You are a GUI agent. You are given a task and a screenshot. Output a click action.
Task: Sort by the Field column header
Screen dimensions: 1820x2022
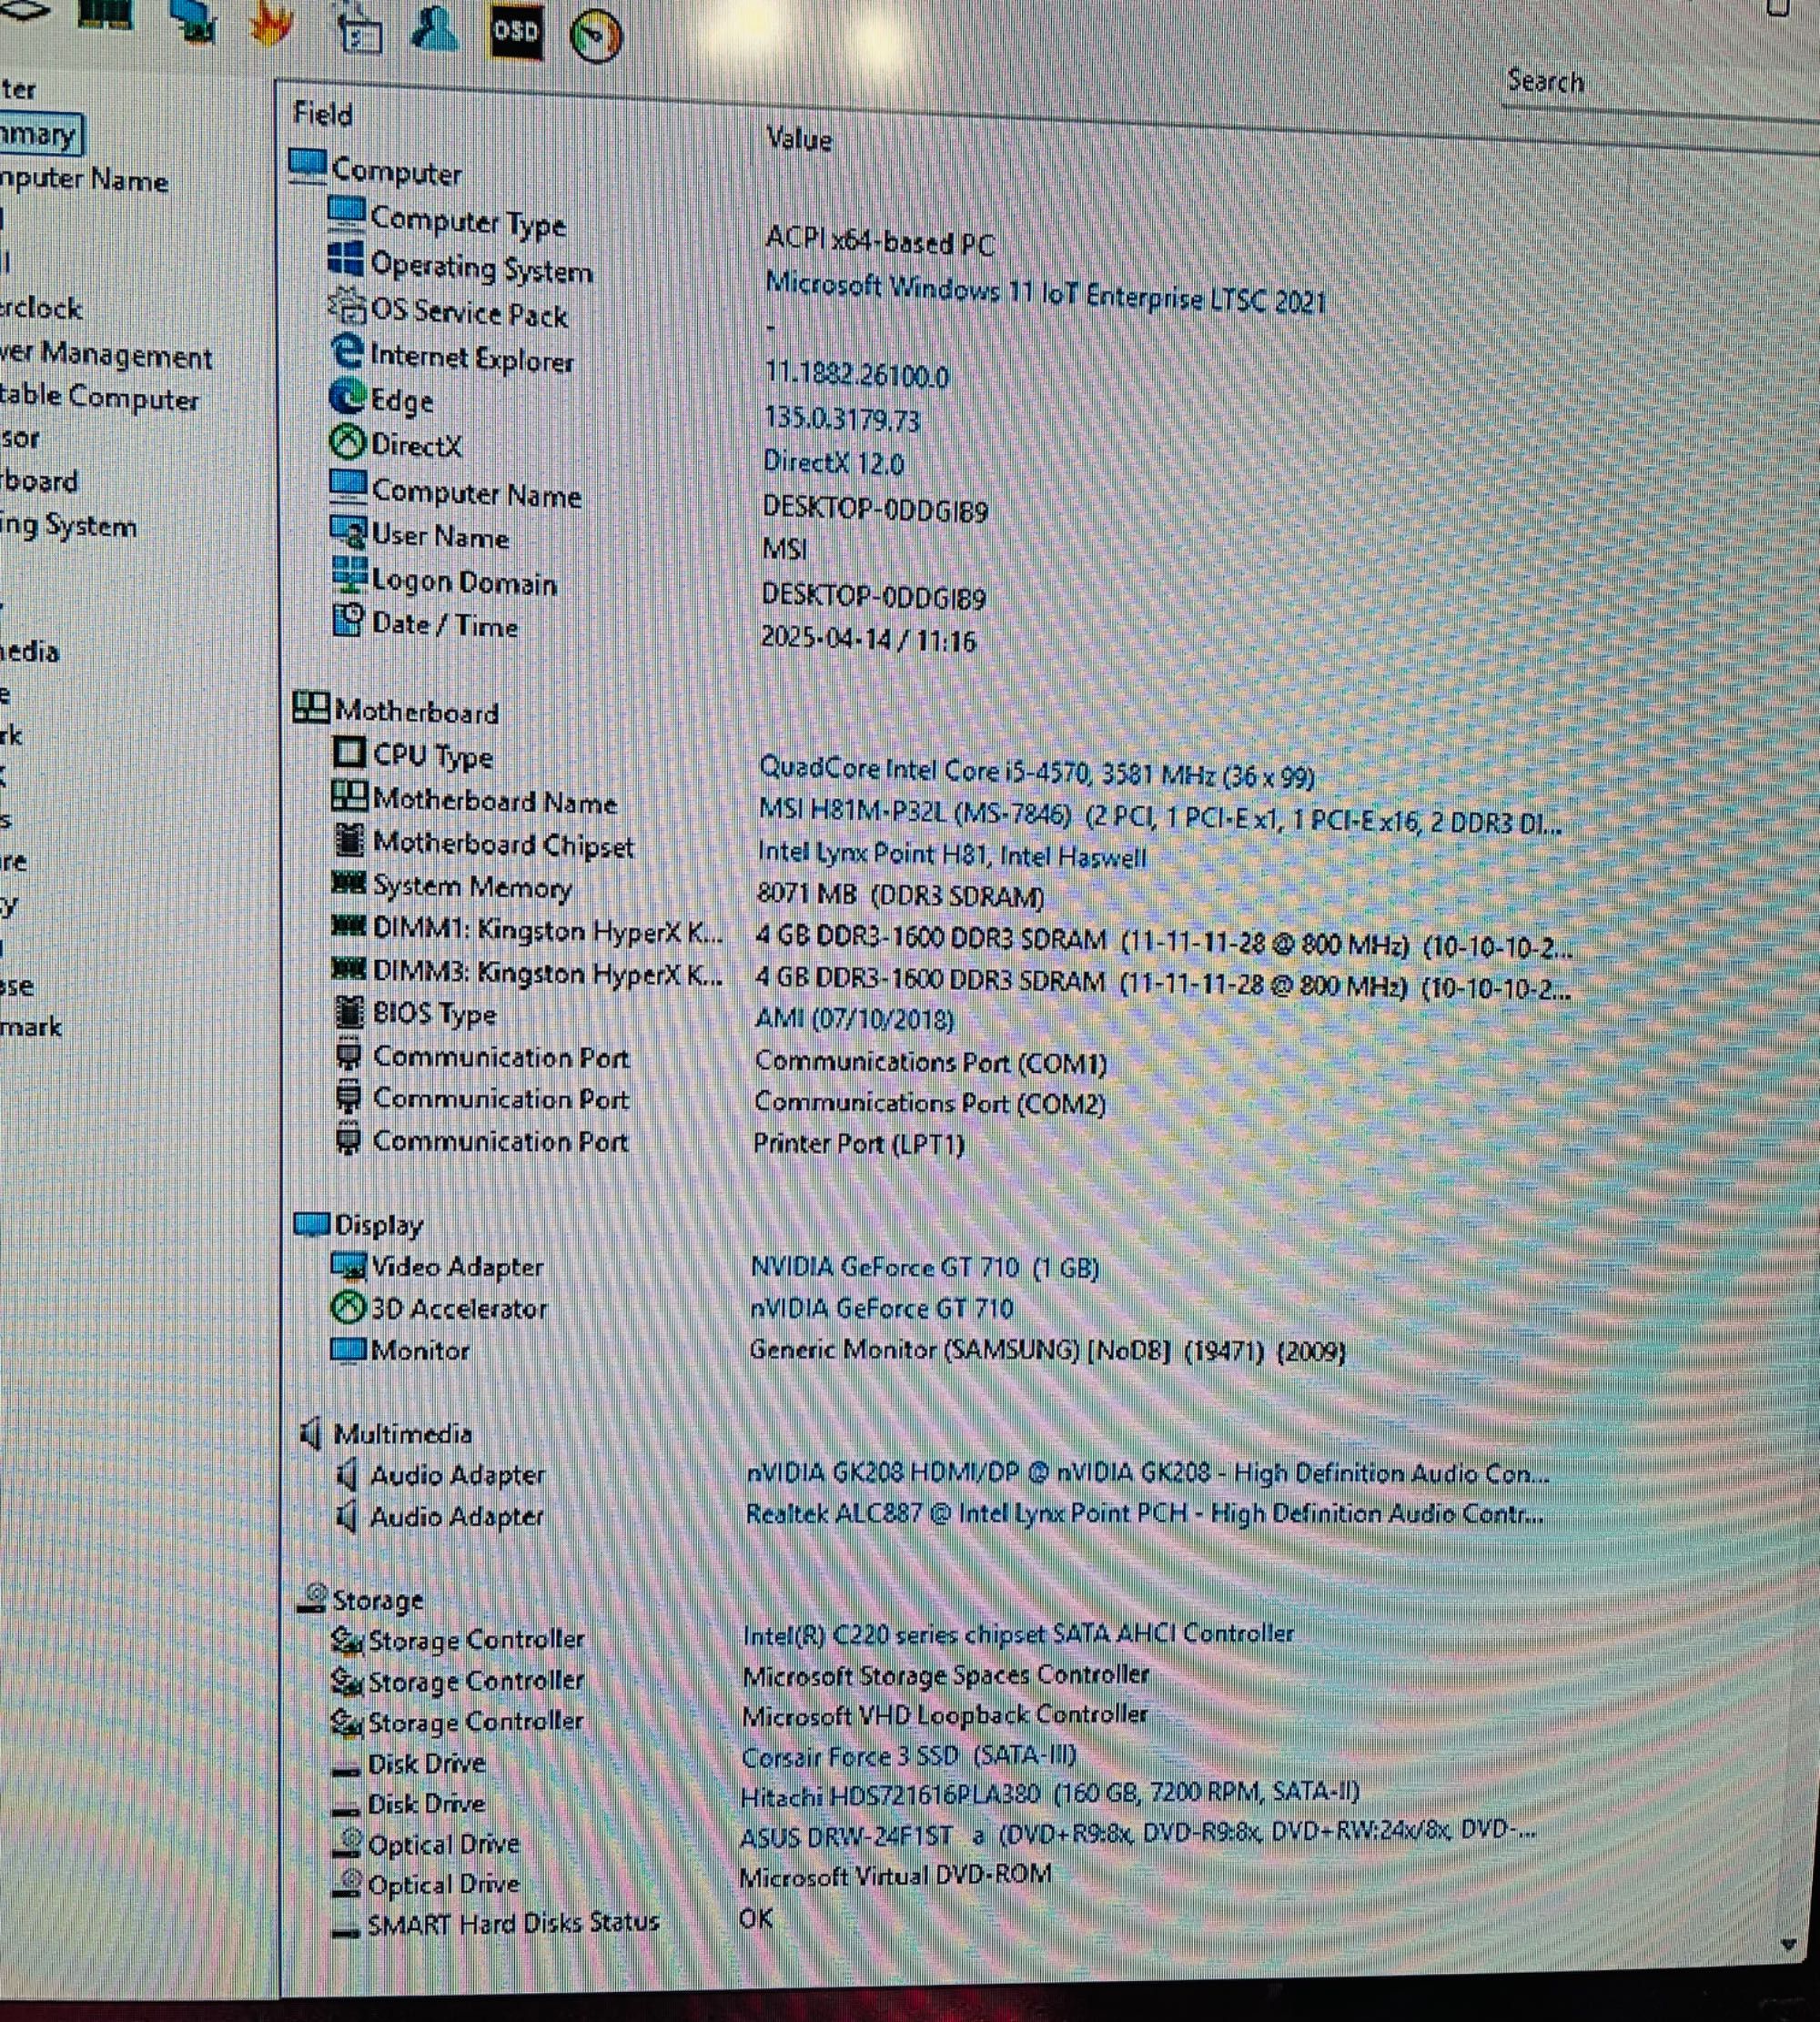[322, 114]
